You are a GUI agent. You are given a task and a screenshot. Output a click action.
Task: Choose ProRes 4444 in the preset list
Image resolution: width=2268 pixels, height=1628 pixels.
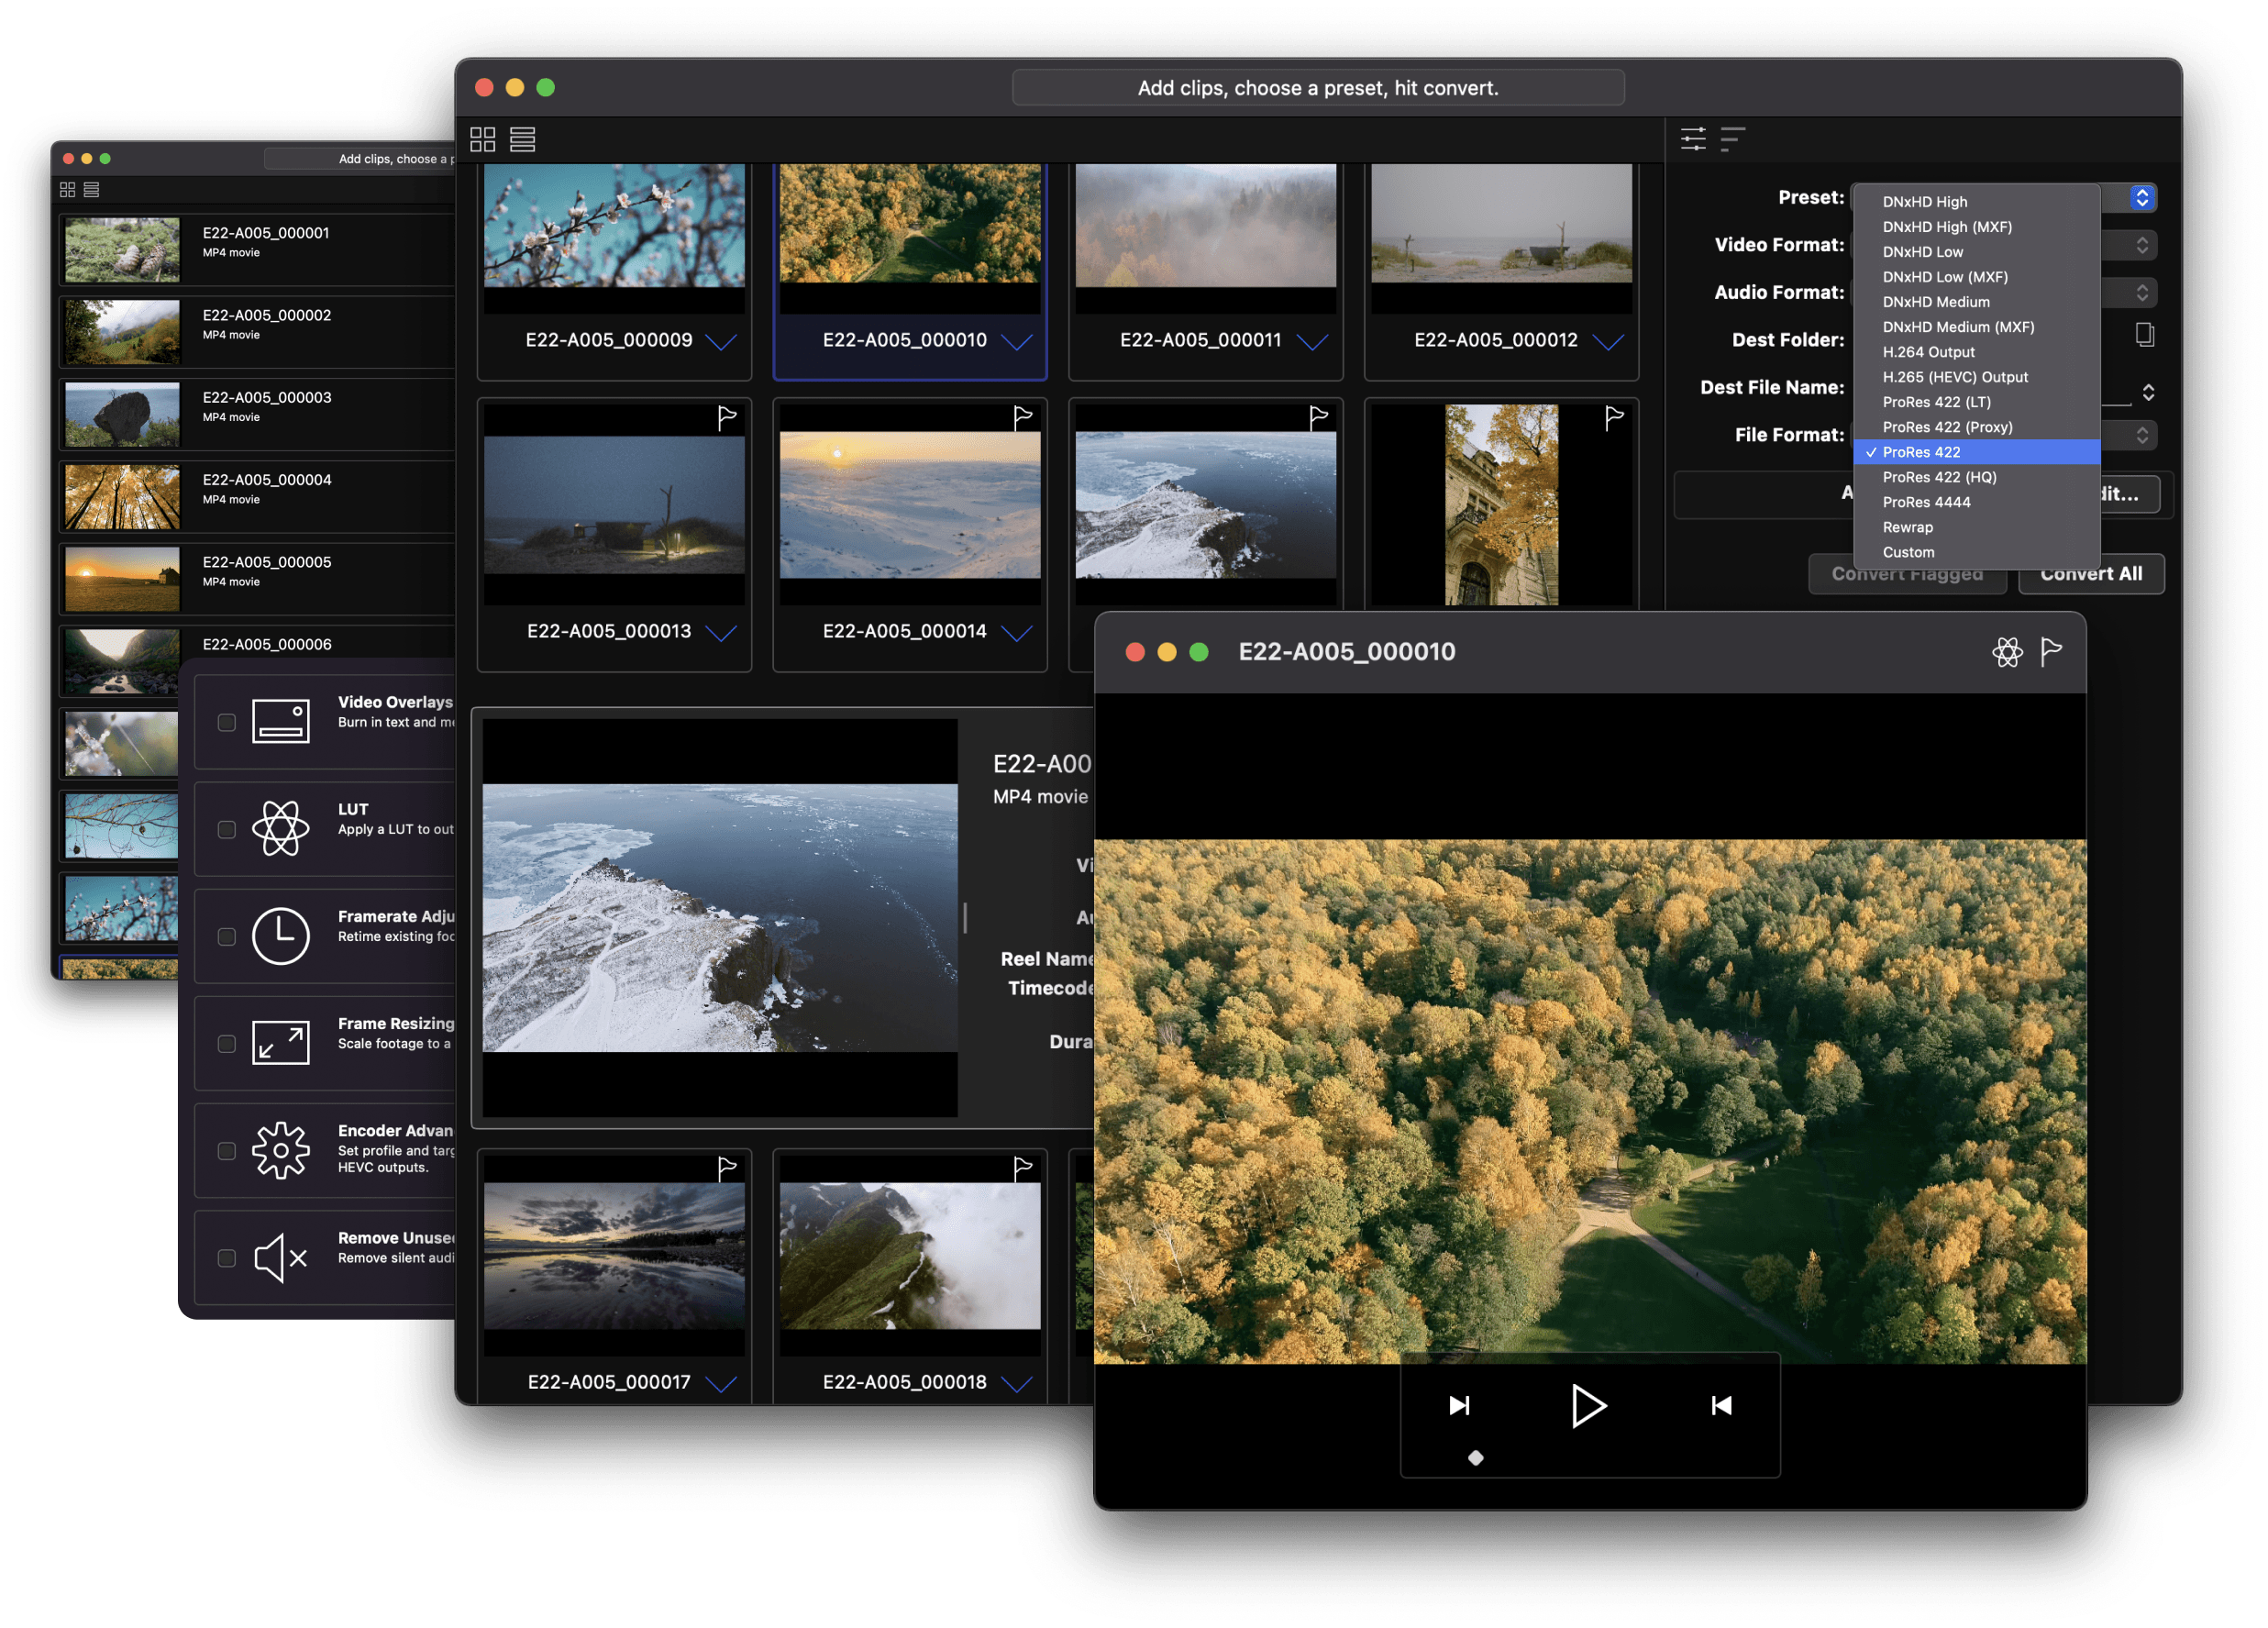(1927, 502)
